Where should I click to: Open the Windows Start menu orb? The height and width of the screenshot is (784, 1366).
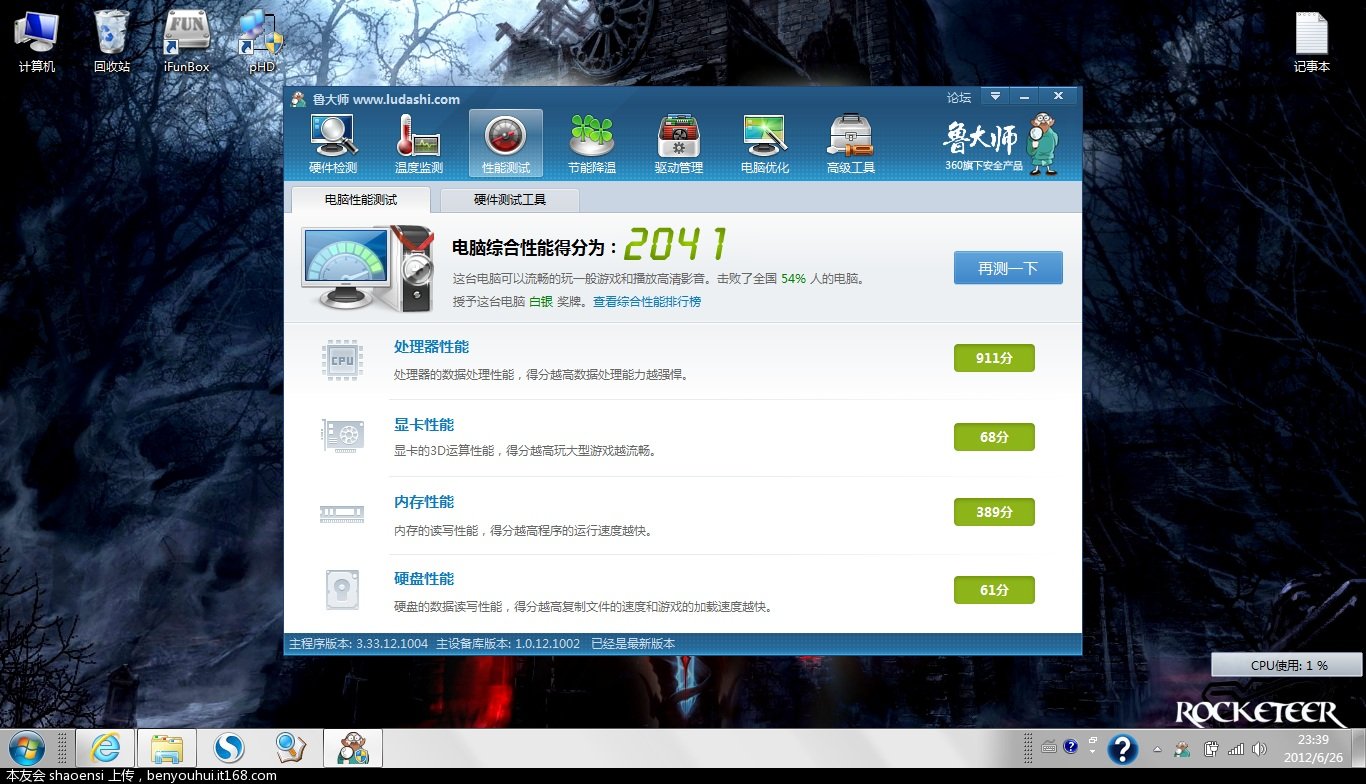27,748
